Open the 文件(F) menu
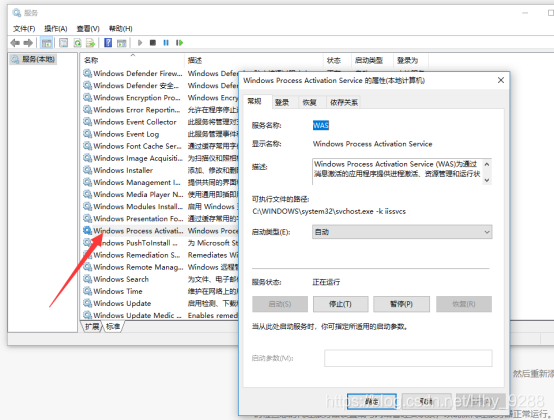The height and width of the screenshot is (420, 554). point(24,29)
